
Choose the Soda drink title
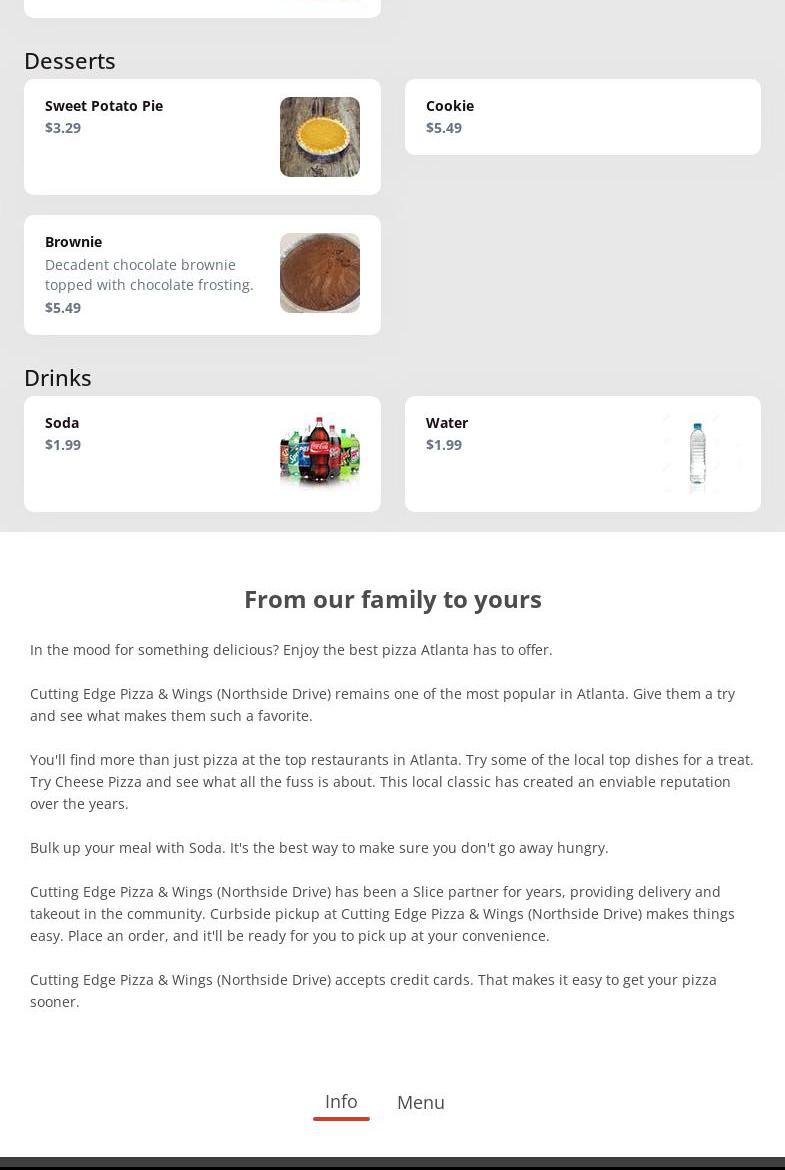click(62, 423)
